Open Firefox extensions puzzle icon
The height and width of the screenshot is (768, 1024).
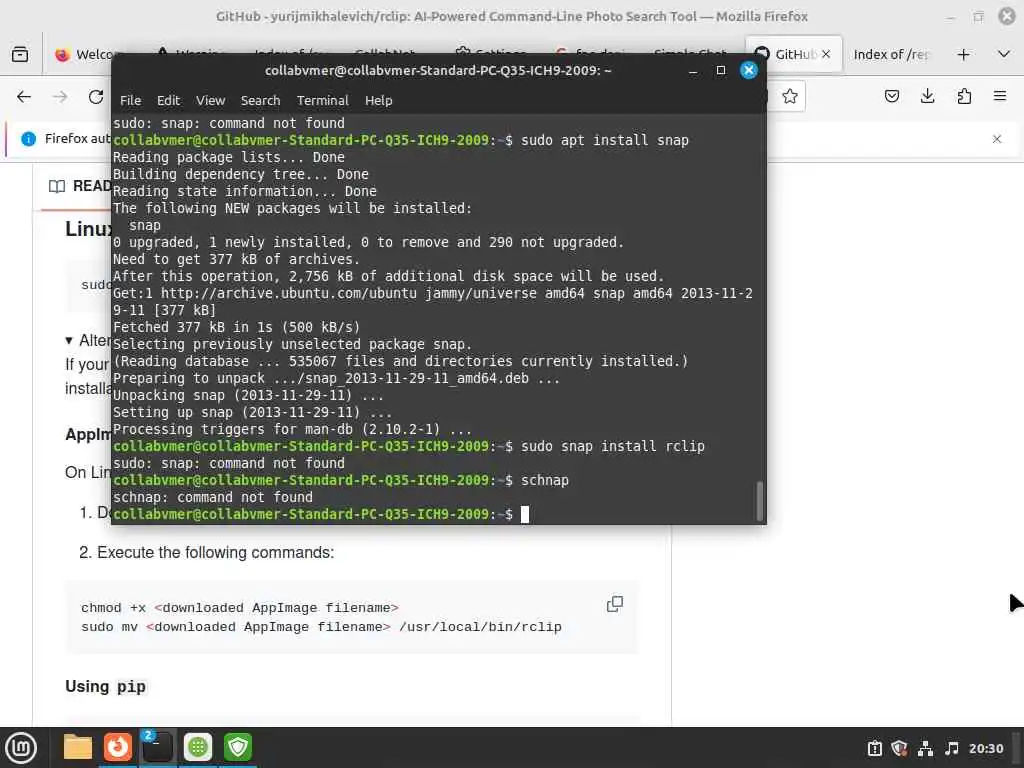click(x=964, y=97)
